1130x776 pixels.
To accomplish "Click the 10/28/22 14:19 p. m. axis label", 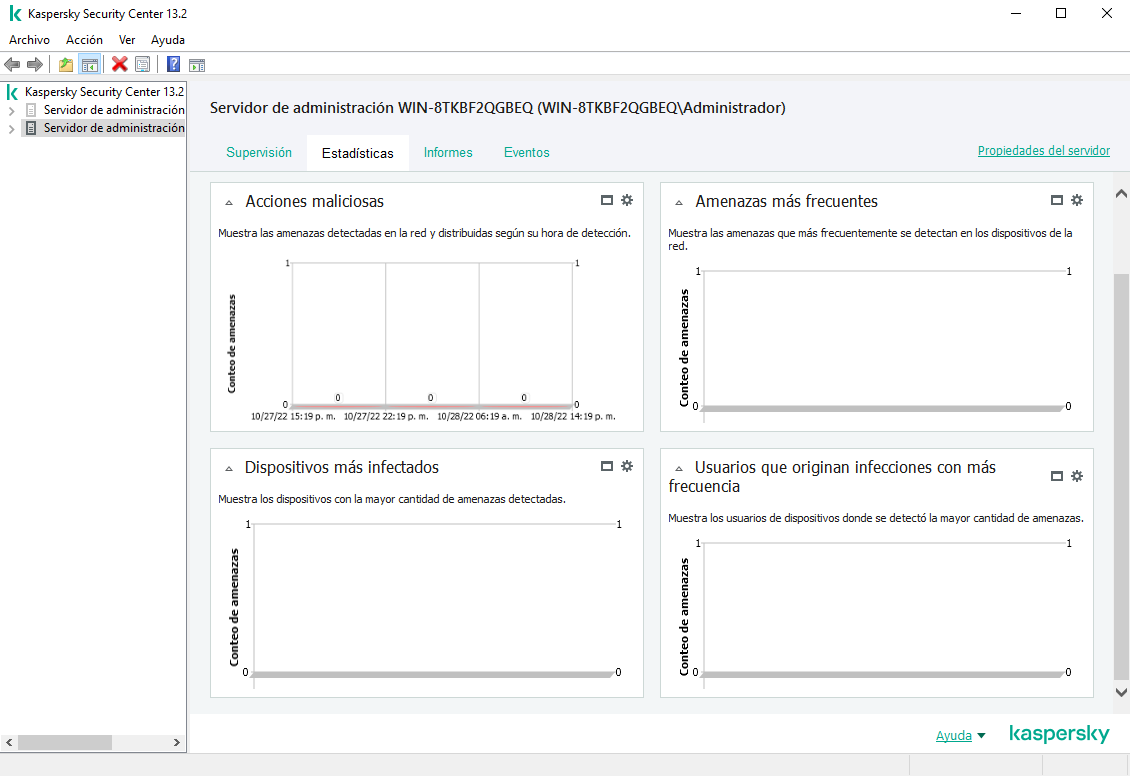I will click(x=573, y=416).
